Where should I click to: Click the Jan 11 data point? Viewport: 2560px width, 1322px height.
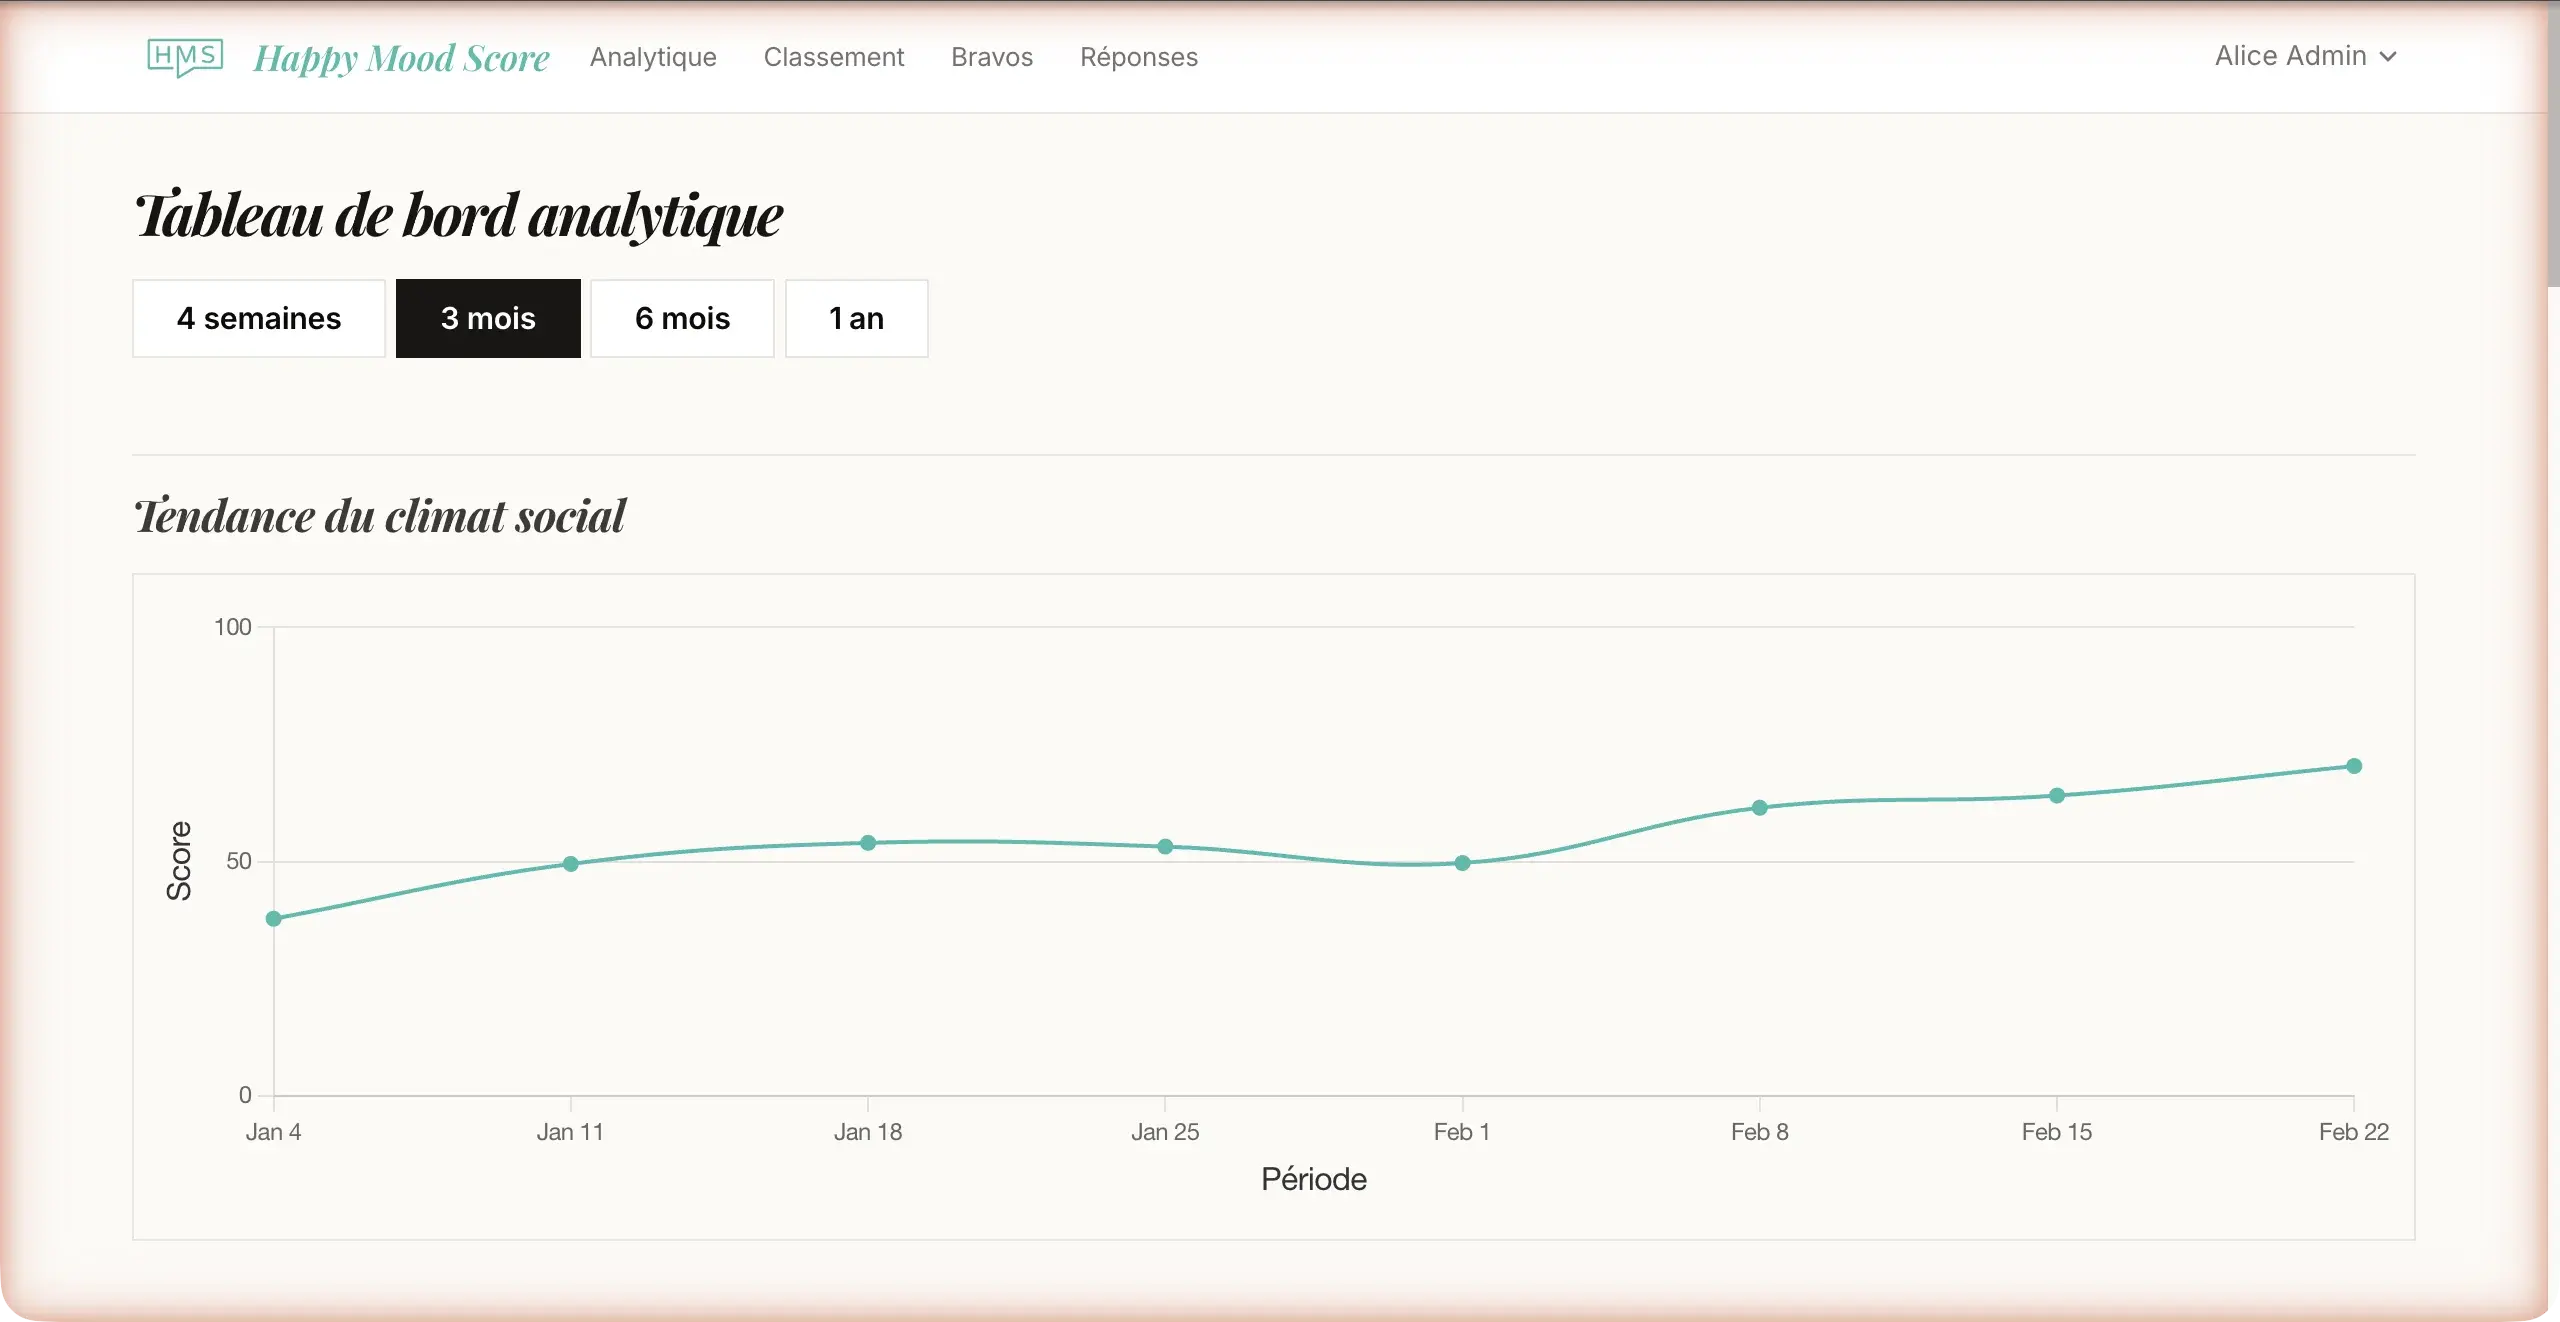570,864
